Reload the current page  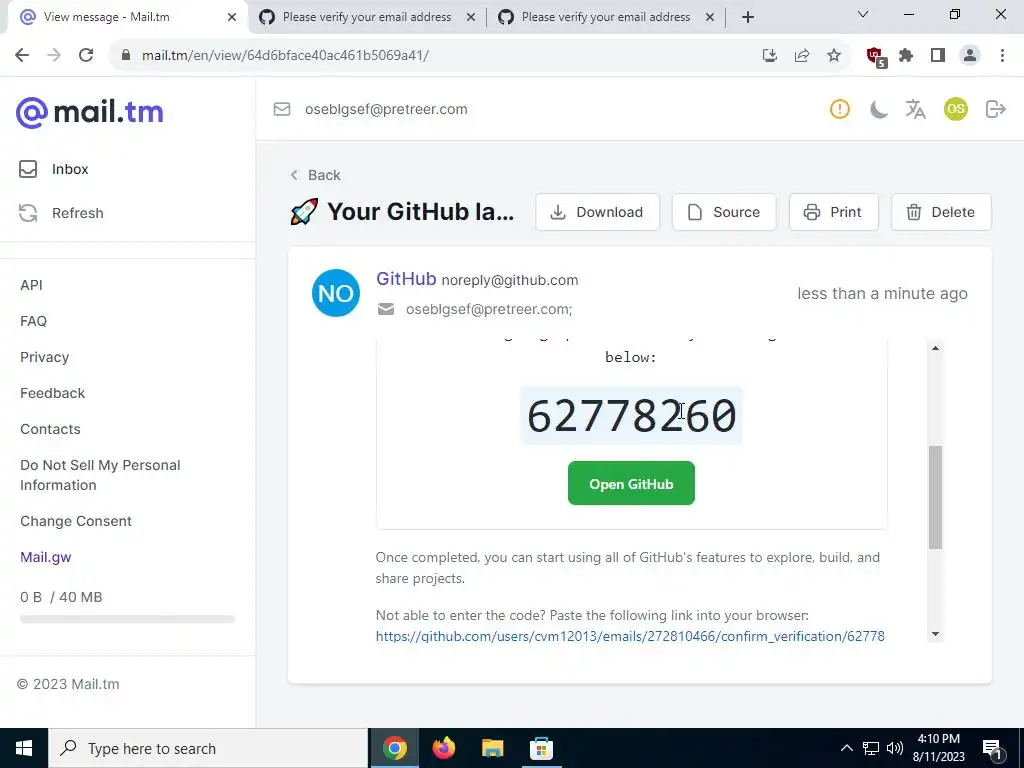point(86,56)
